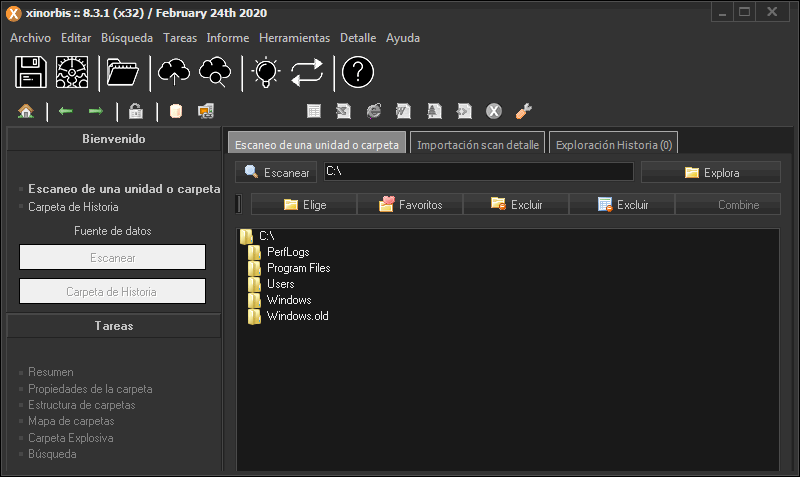The height and width of the screenshot is (477, 800).
Task: Switch to Exploración Historia (0) tab
Action: [613, 143]
